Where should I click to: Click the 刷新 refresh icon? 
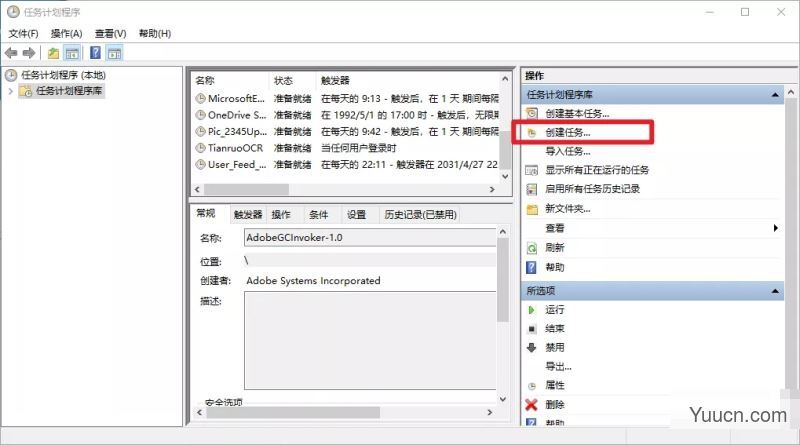click(532, 248)
